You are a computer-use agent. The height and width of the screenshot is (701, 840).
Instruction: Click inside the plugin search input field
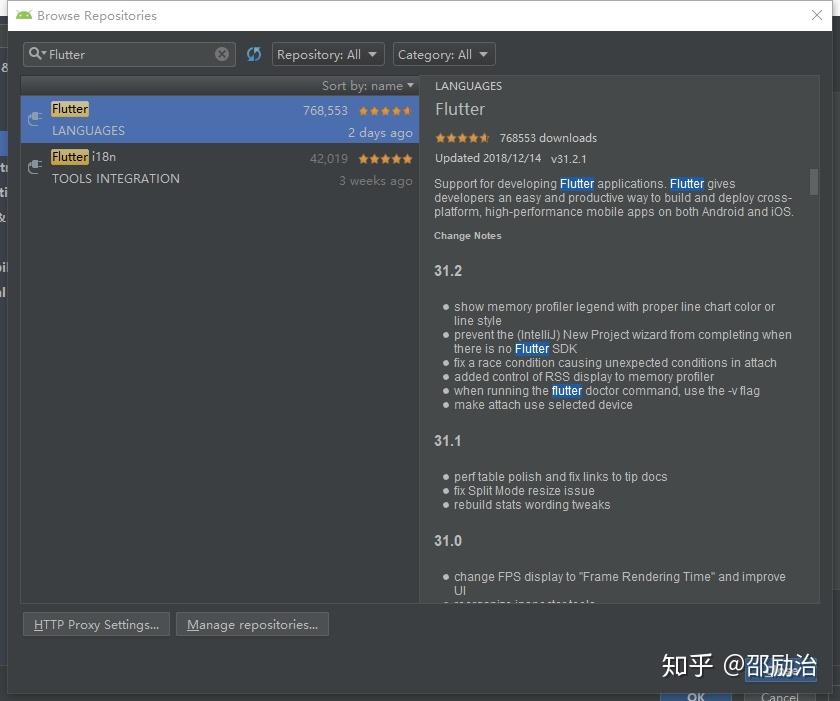[x=130, y=54]
